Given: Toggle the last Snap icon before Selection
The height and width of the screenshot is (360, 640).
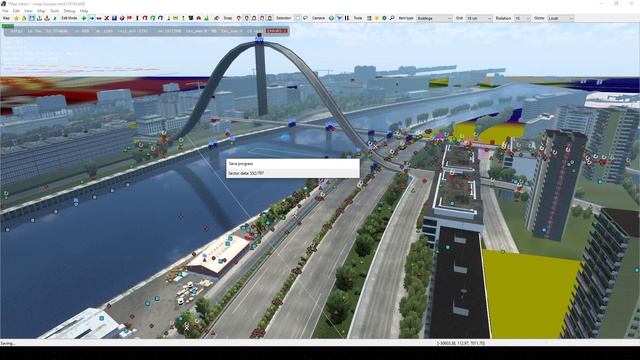Looking at the screenshot, I should [269, 18].
